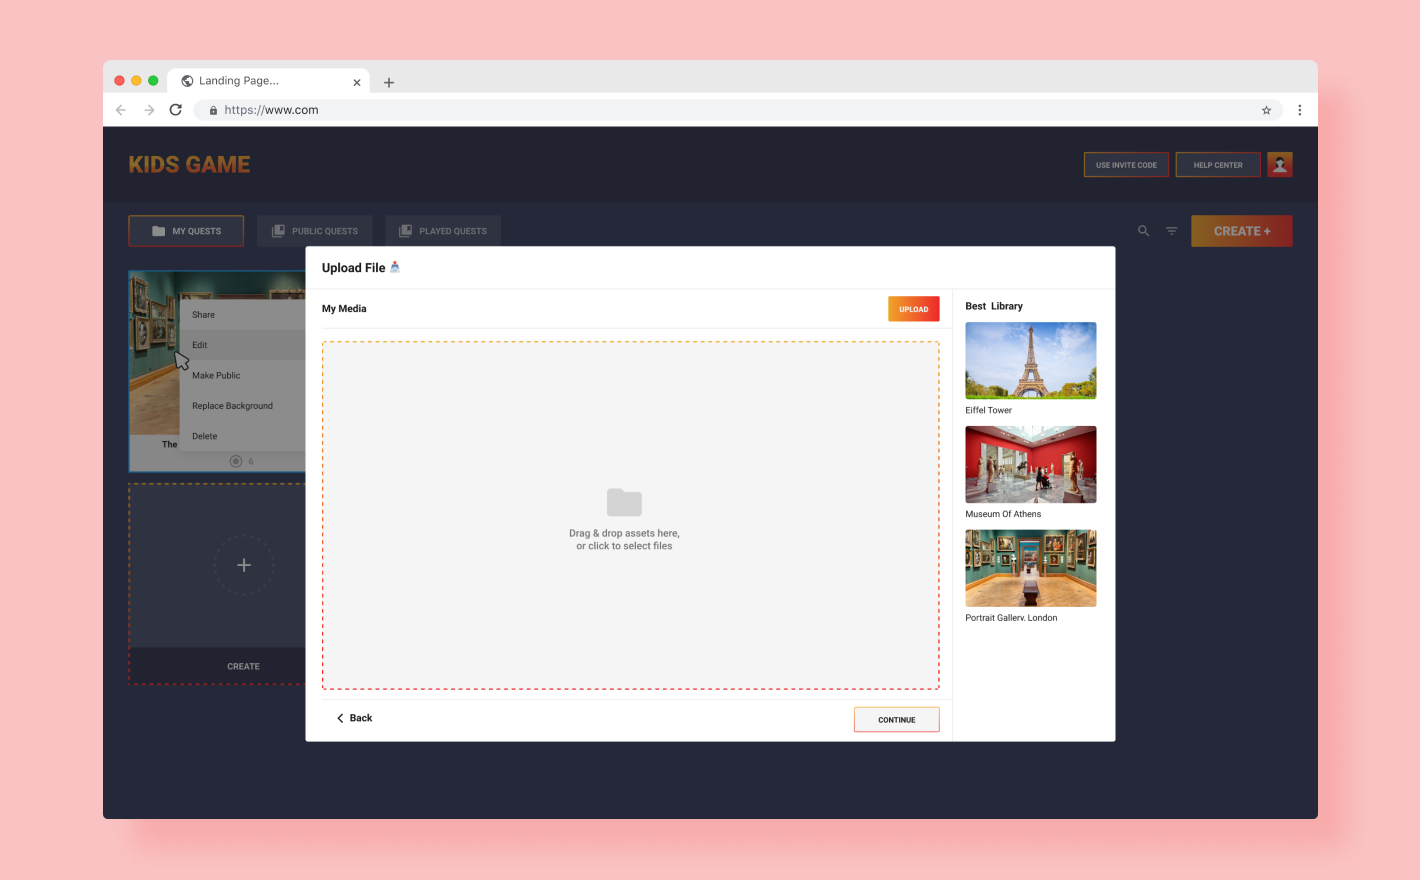Bookmark page with star icon

1266,110
